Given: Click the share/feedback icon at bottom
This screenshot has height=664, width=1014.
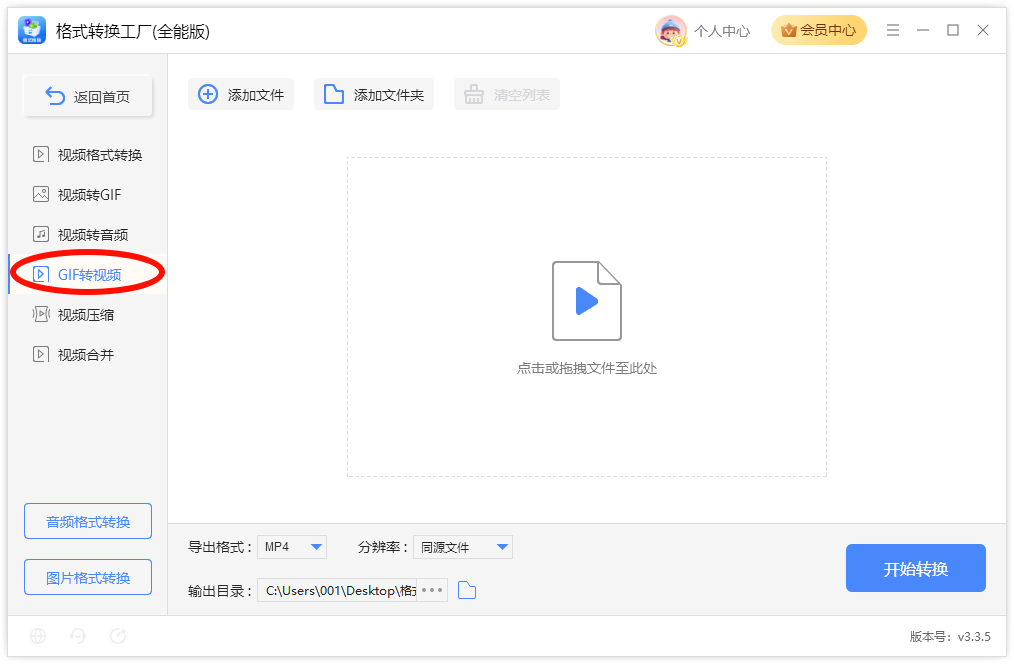Looking at the screenshot, I should click(x=118, y=636).
